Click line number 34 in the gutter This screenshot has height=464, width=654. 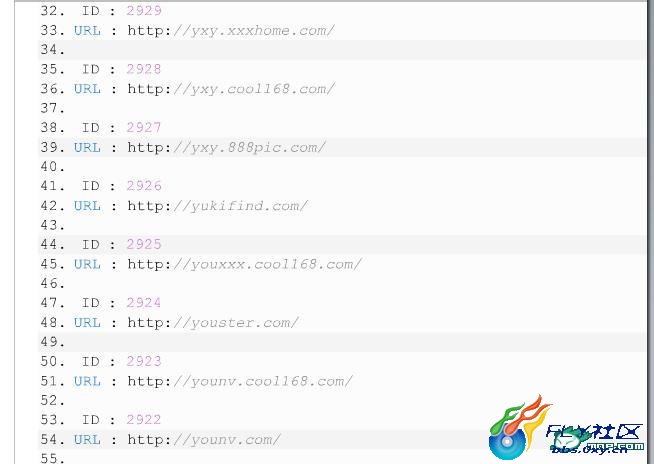(53, 50)
